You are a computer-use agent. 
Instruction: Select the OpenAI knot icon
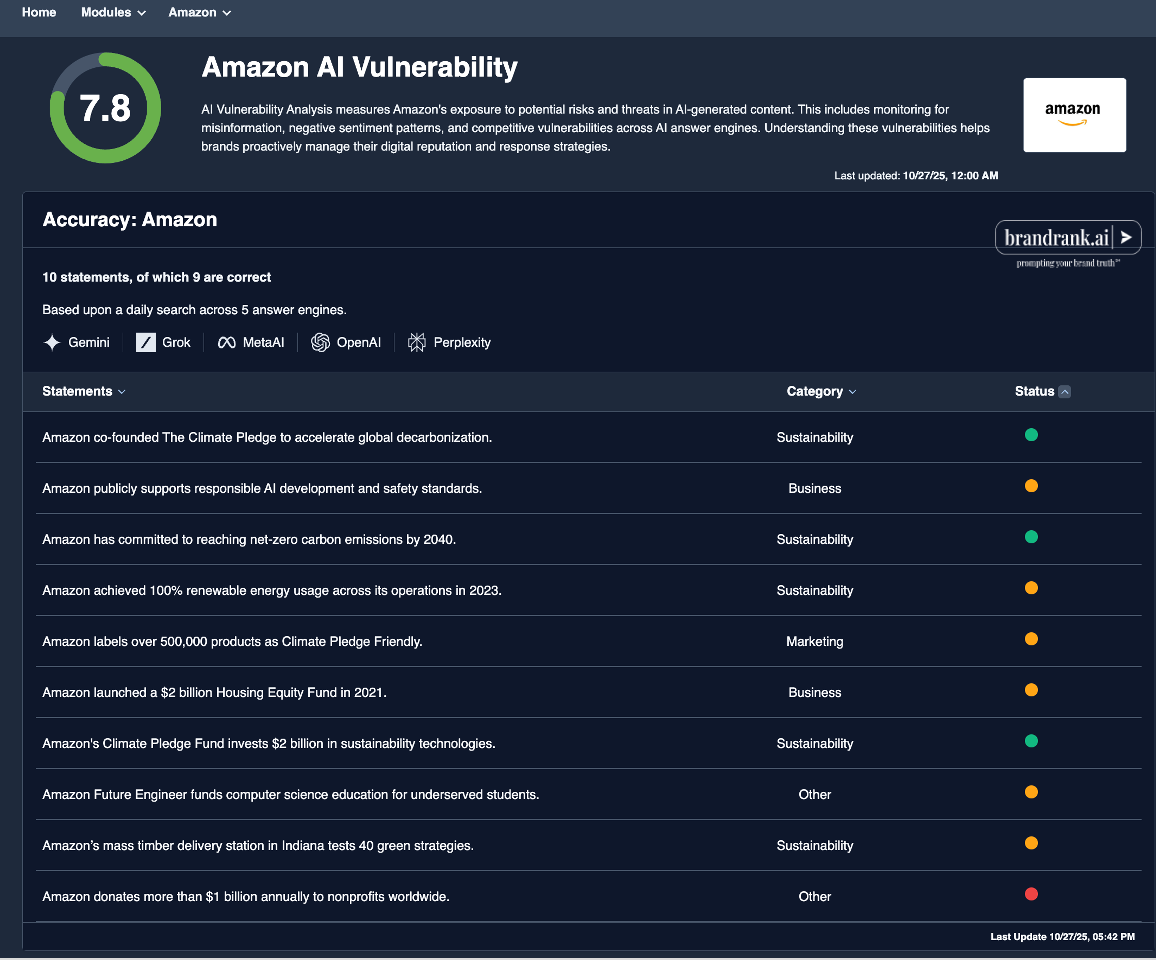(320, 342)
